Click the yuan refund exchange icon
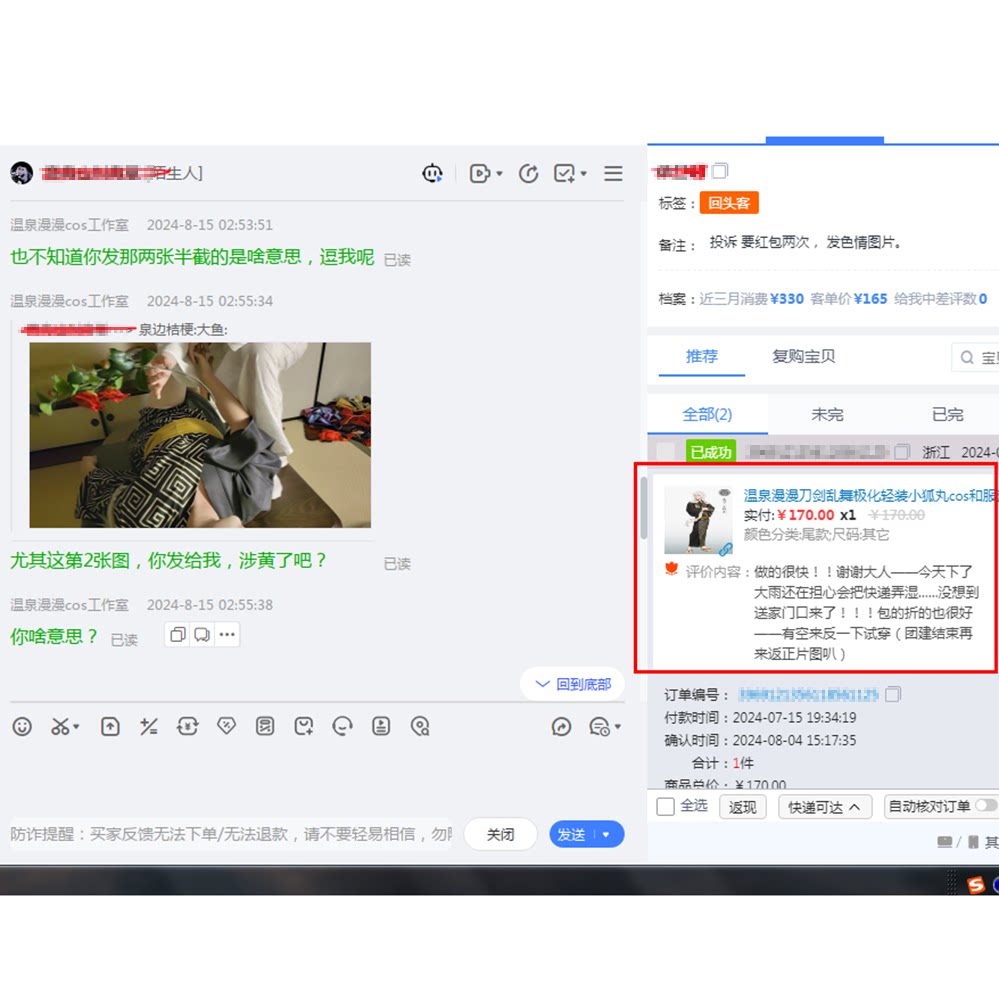This screenshot has height=999, width=999. click(x=188, y=726)
